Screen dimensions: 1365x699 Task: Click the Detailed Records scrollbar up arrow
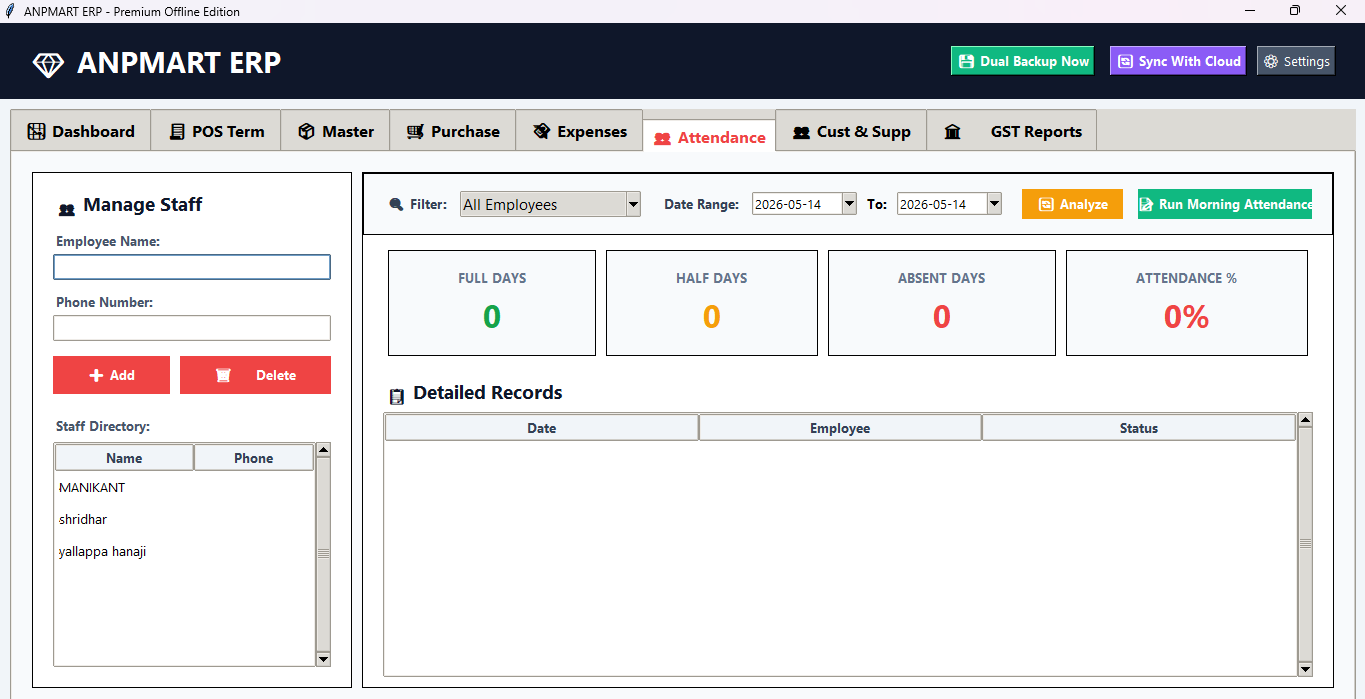(1305, 420)
